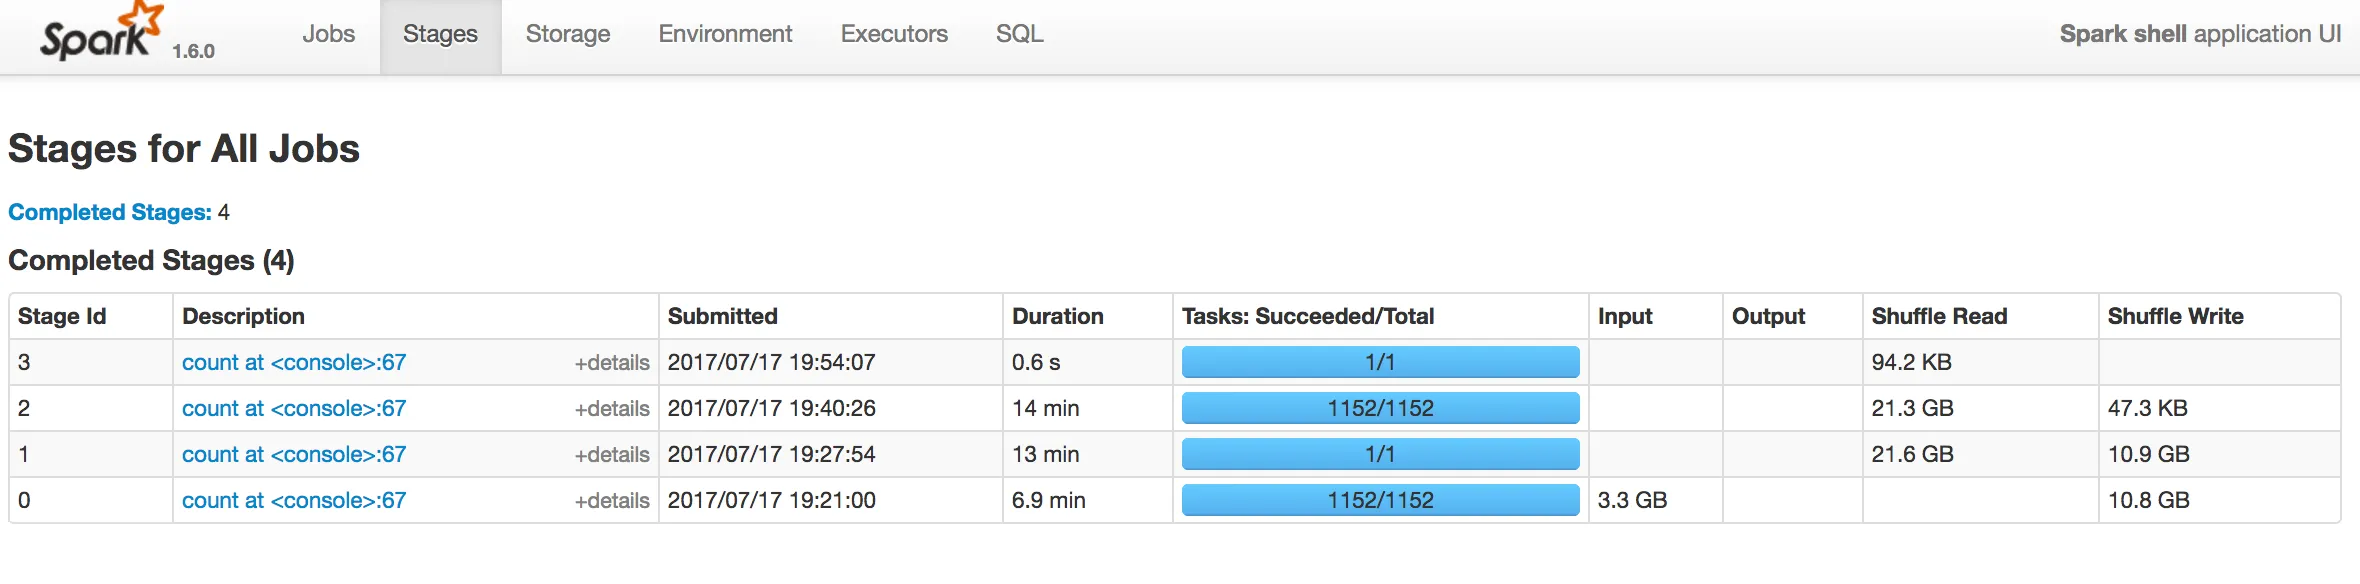Open the SQL tab
Image resolution: width=2360 pixels, height=584 pixels.
pos(1019,34)
